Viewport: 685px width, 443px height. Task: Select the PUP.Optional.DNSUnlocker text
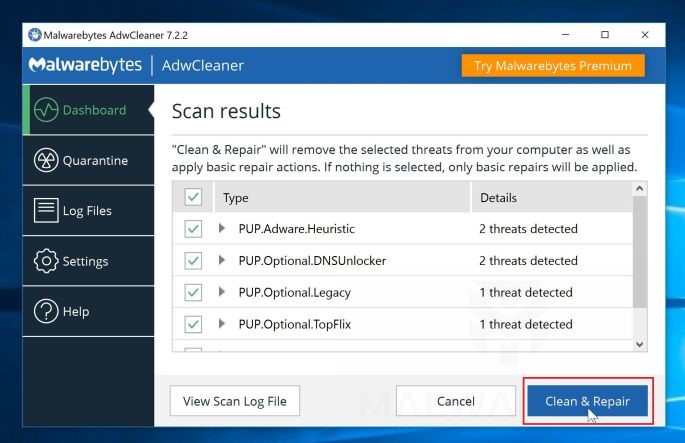[x=312, y=261]
